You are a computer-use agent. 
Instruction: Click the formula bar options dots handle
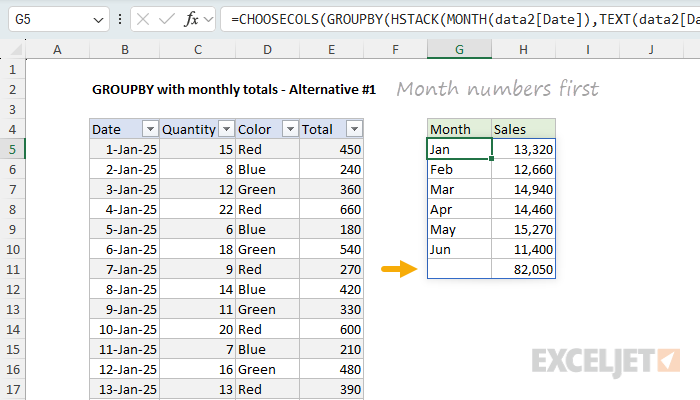[x=120, y=19]
